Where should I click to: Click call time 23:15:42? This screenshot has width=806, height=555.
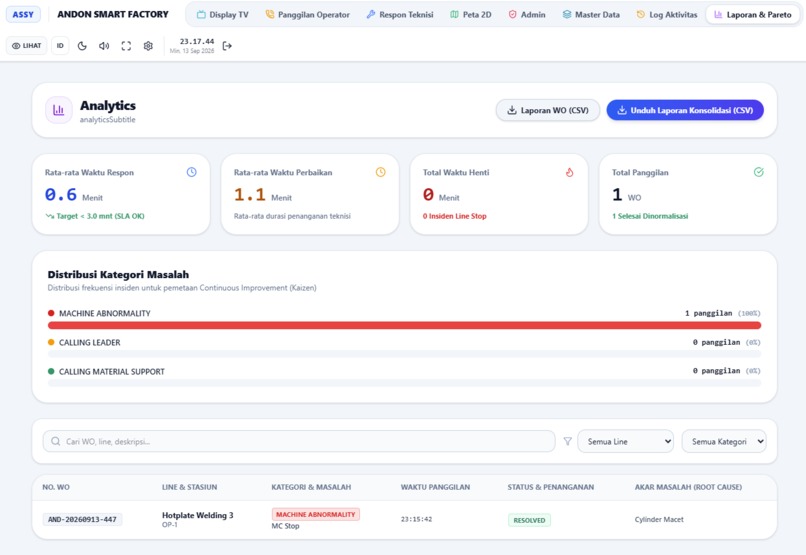click(416, 520)
